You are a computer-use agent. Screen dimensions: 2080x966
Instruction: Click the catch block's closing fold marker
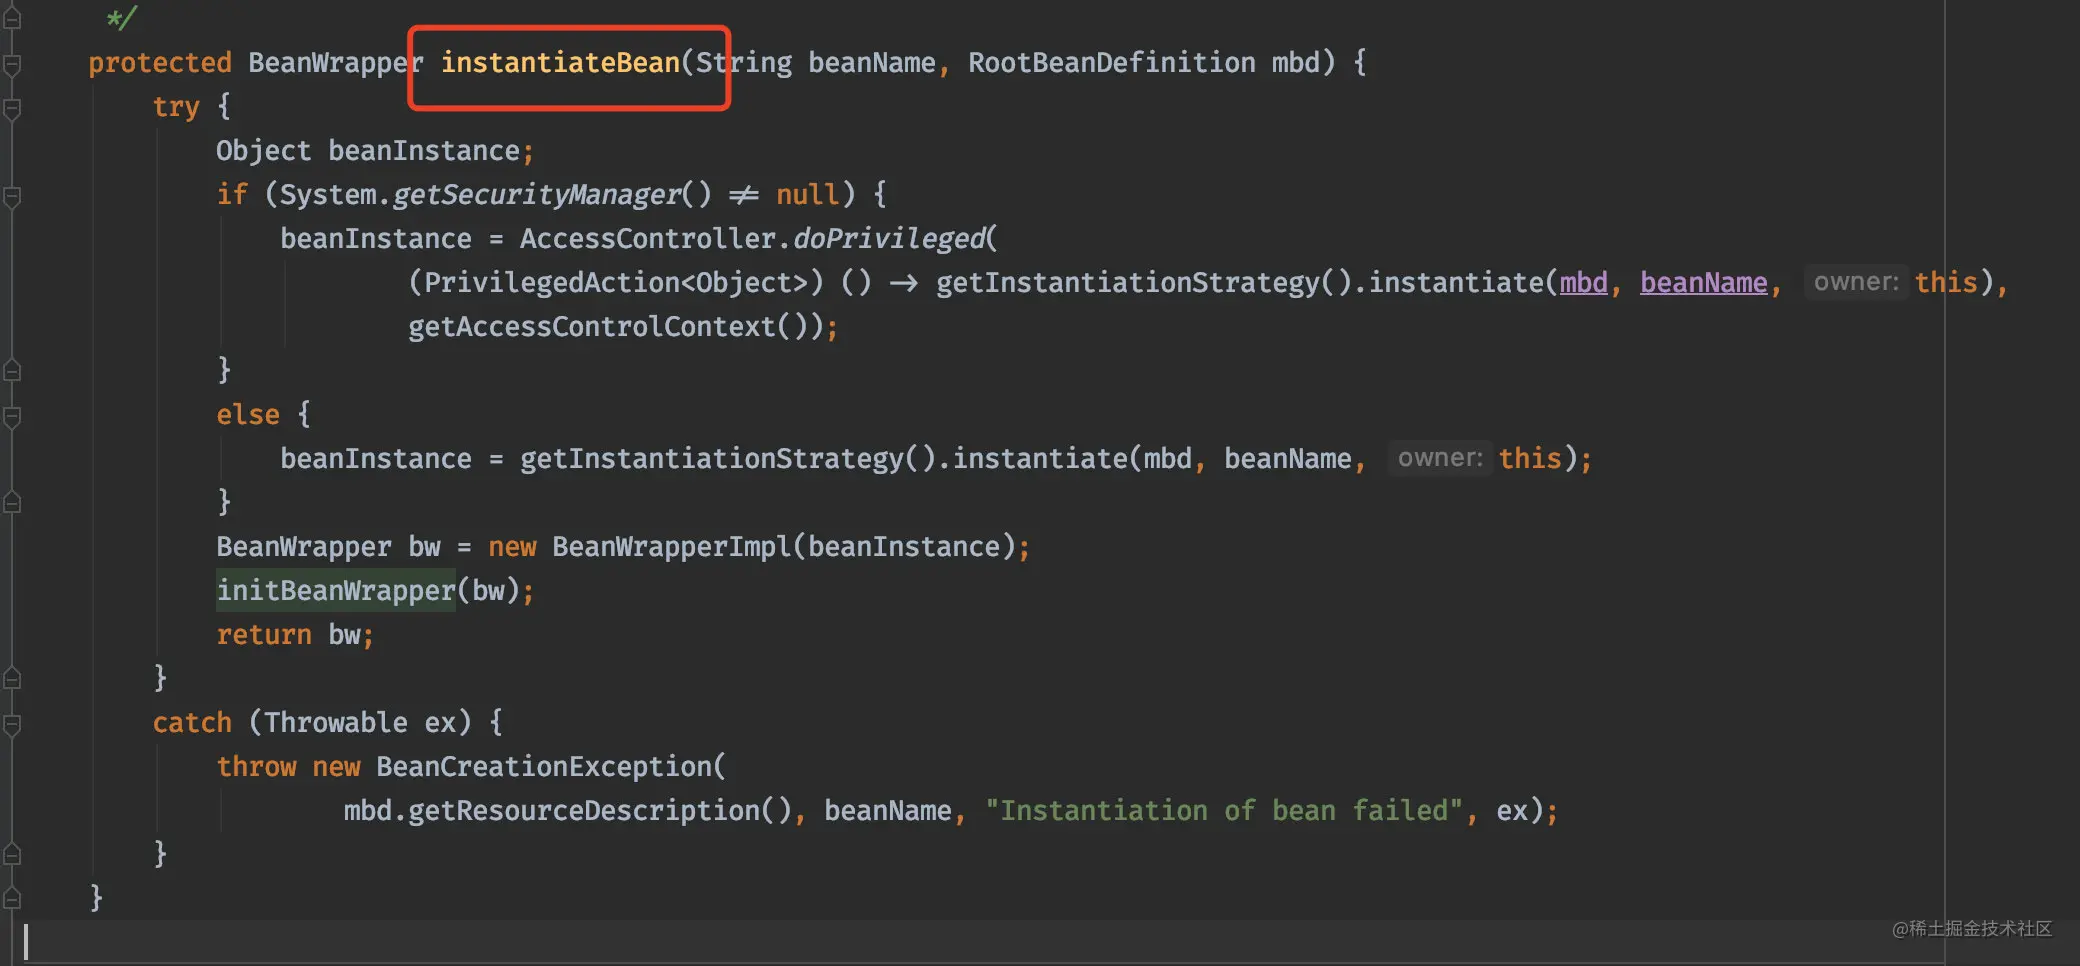[x=12, y=854]
